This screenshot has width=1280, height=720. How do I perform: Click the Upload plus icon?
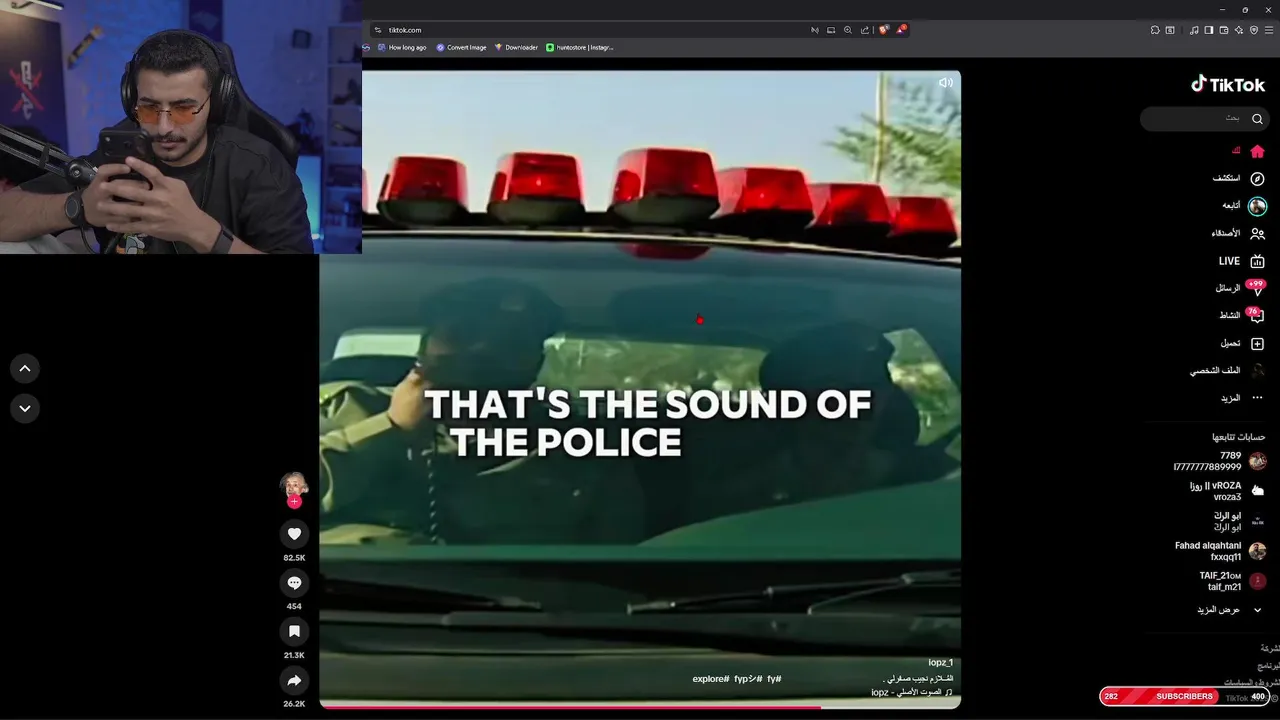tap(1257, 344)
